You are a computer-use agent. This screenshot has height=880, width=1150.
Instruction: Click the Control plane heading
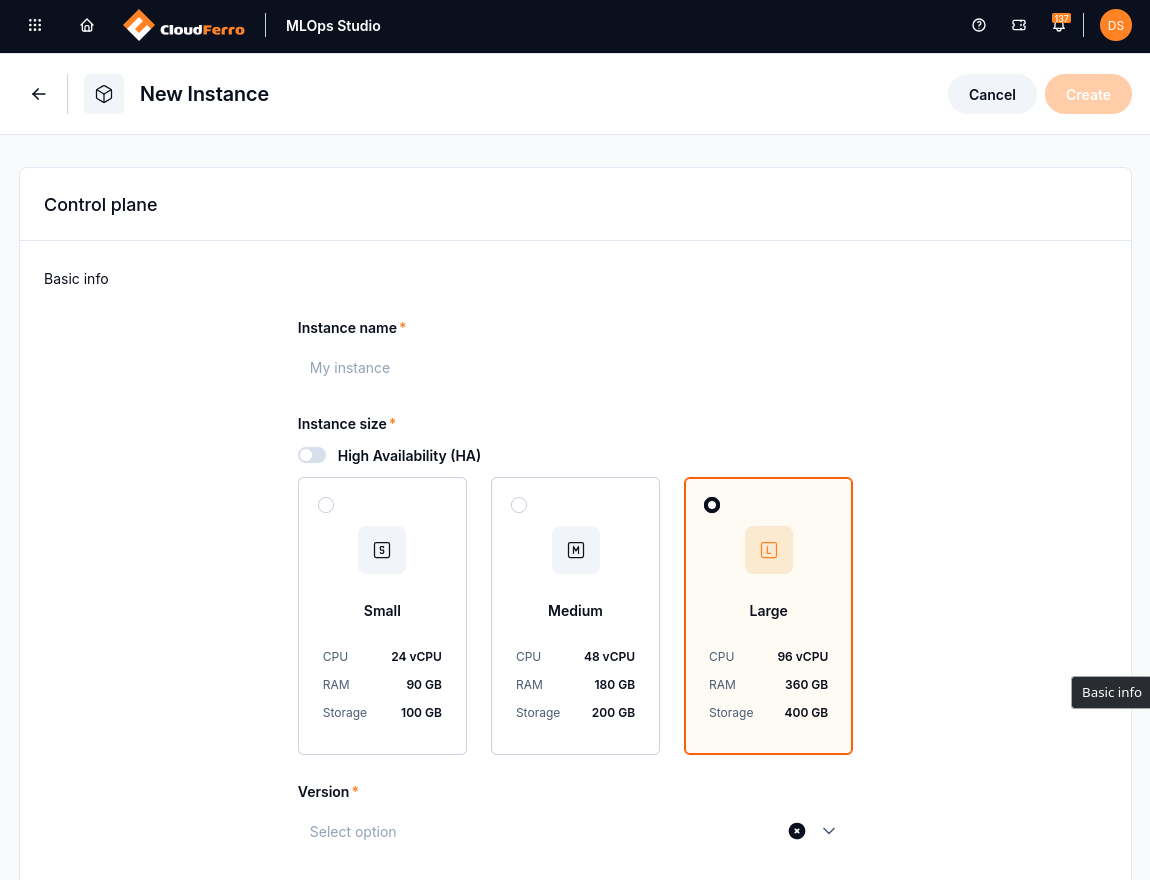pyautogui.click(x=100, y=205)
